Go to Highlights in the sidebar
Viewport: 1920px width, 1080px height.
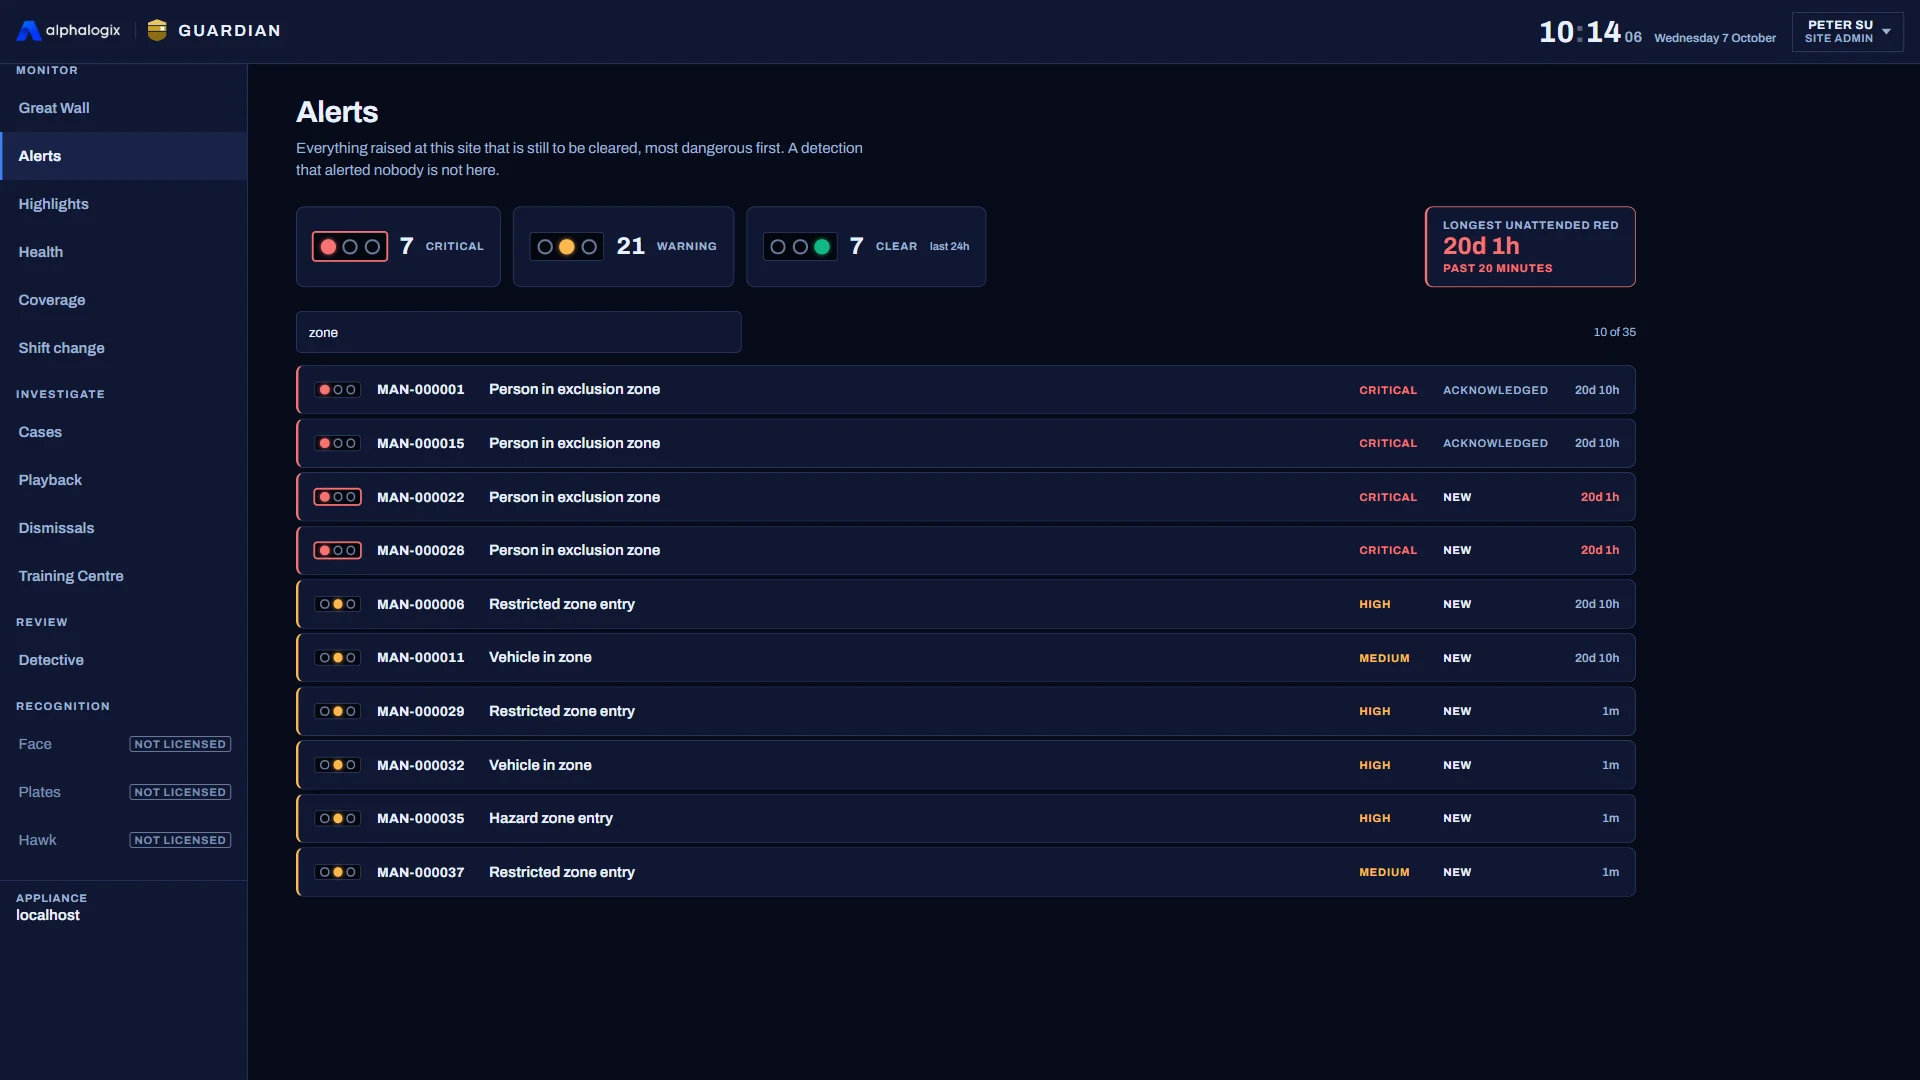(x=124, y=204)
